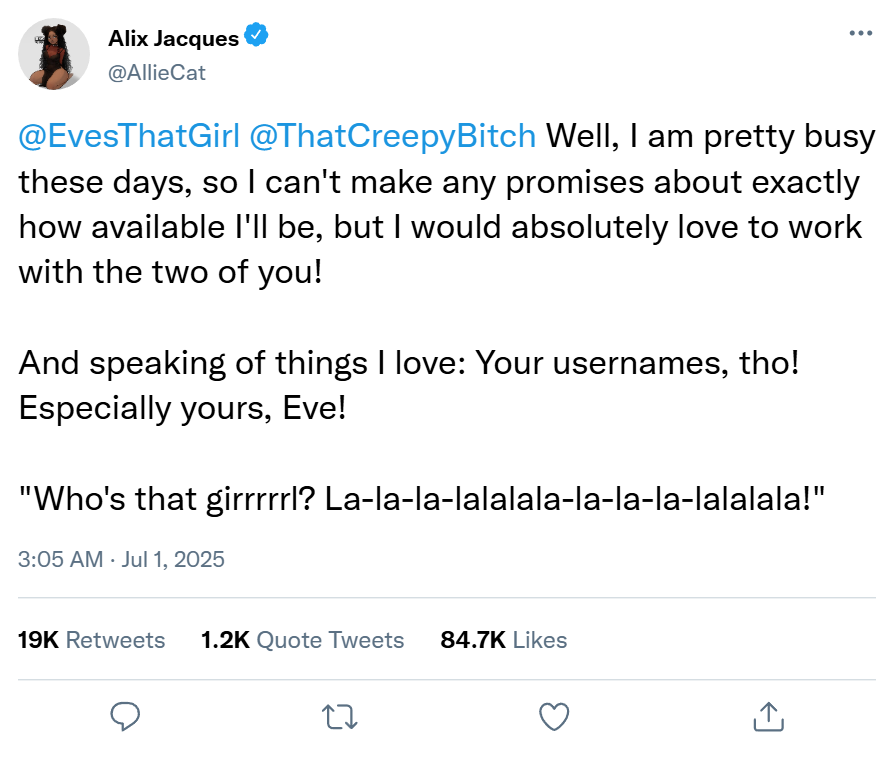Like the tweet with the heart icon

553,715
